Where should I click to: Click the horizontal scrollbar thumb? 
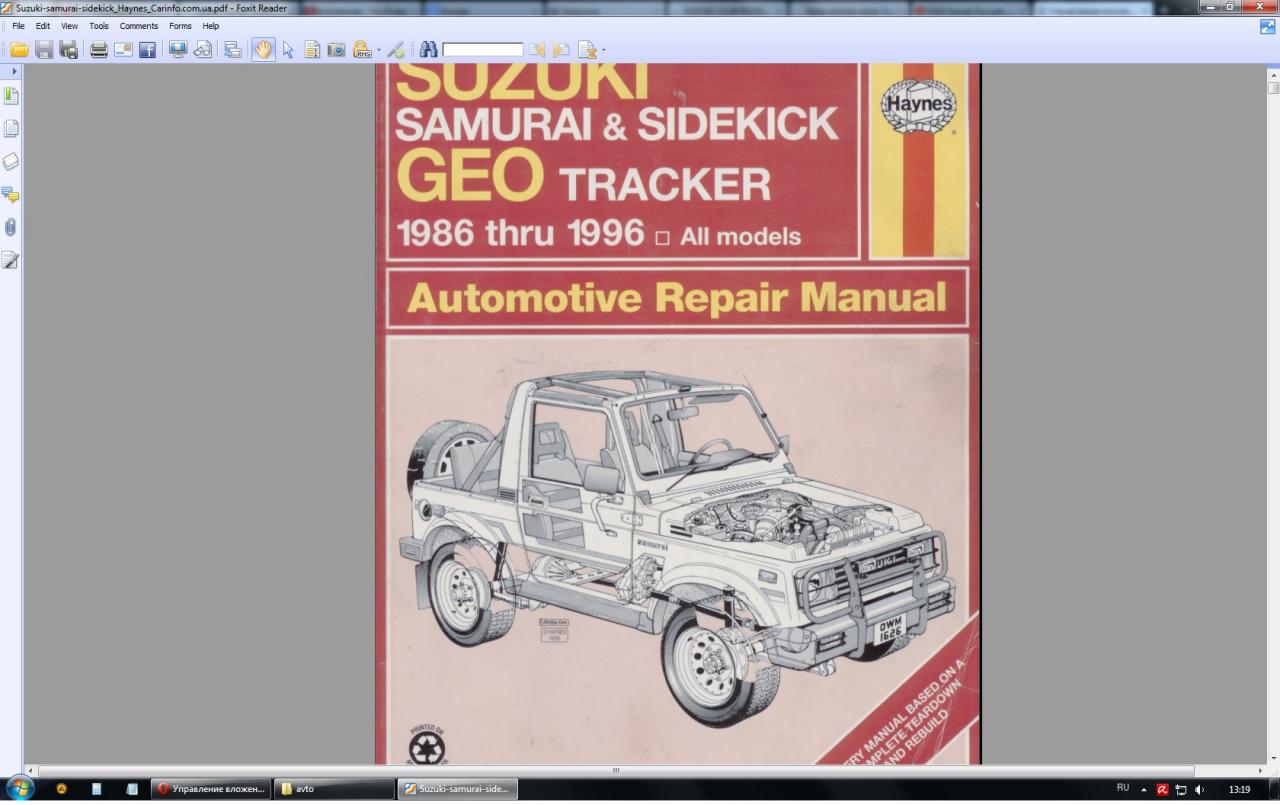tap(615, 771)
